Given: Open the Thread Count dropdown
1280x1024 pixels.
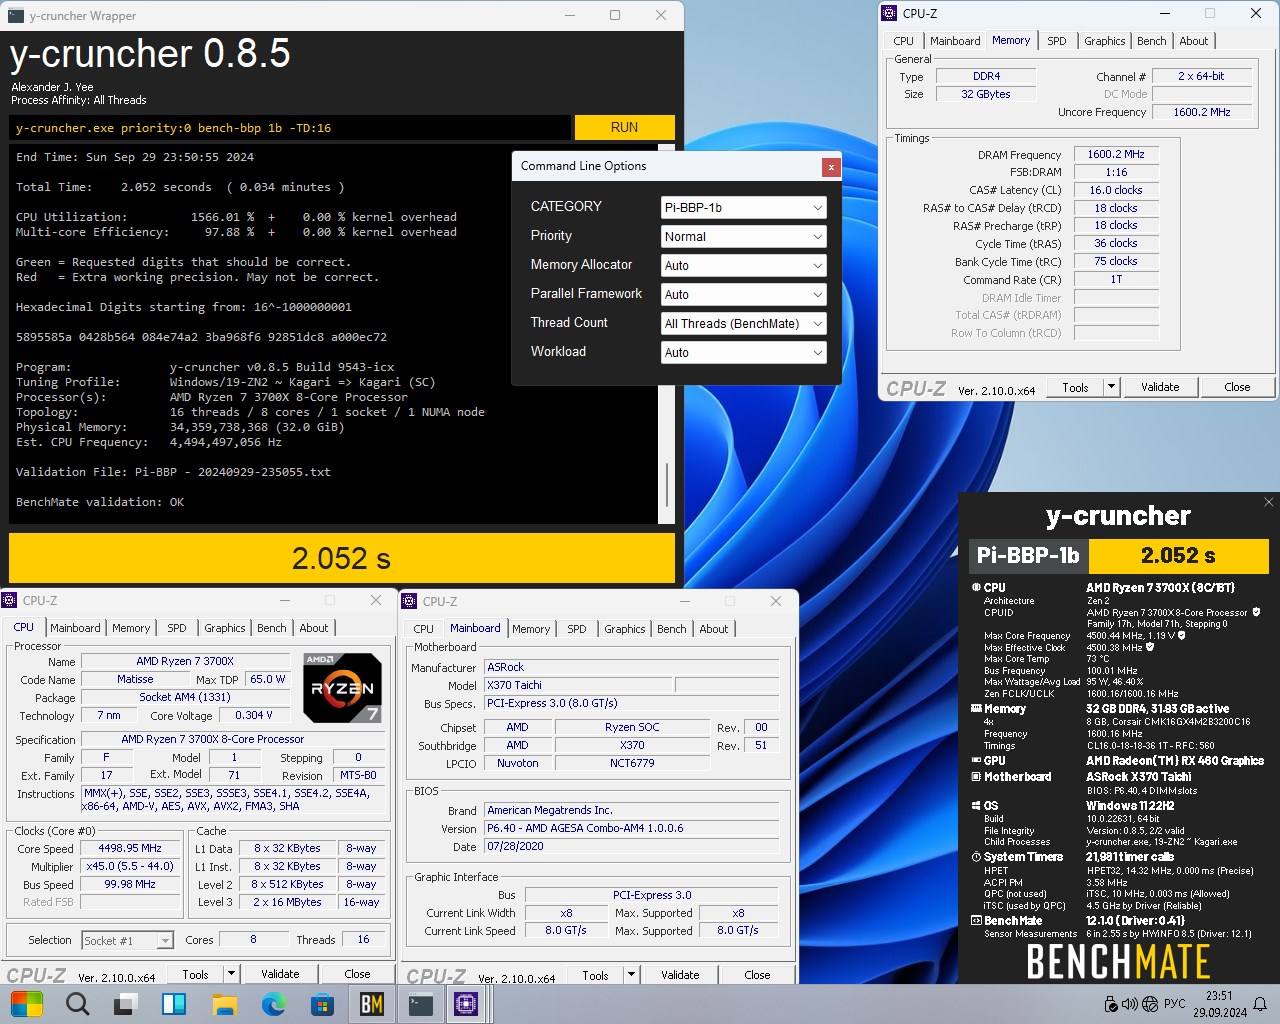Looking at the screenshot, I should (x=743, y=324).
